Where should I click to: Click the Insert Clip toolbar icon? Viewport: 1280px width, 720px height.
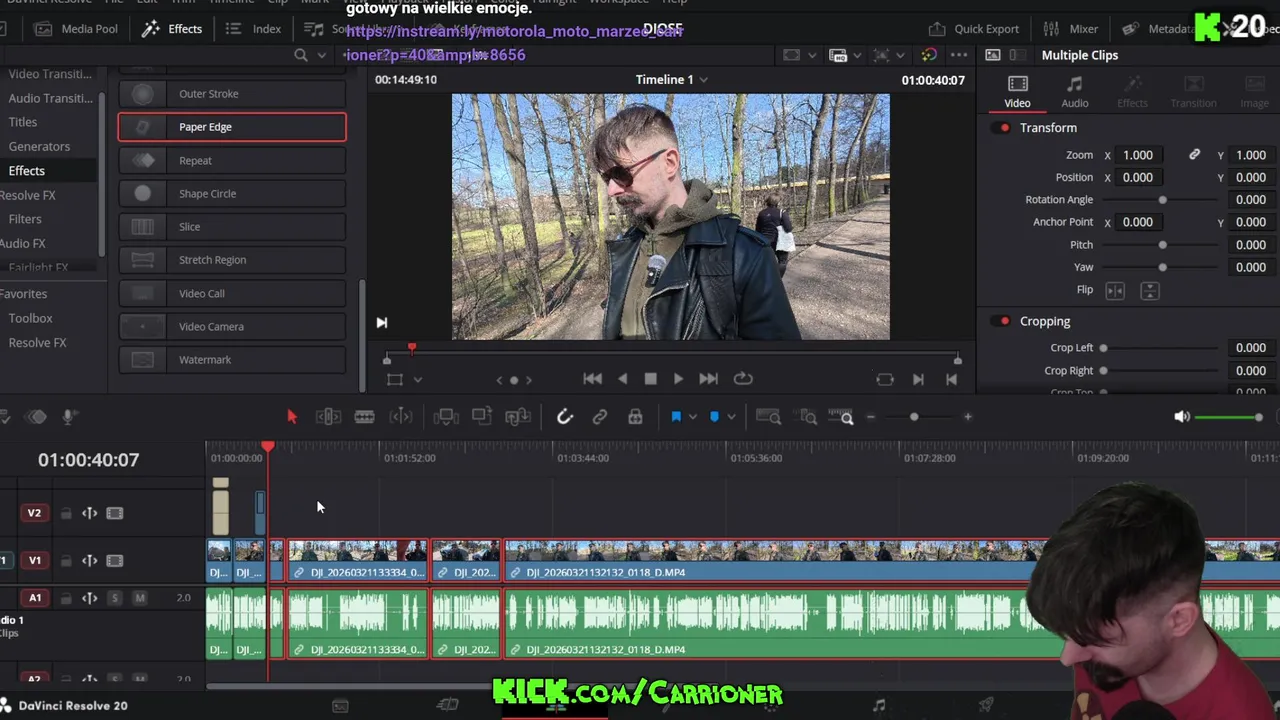446,417
